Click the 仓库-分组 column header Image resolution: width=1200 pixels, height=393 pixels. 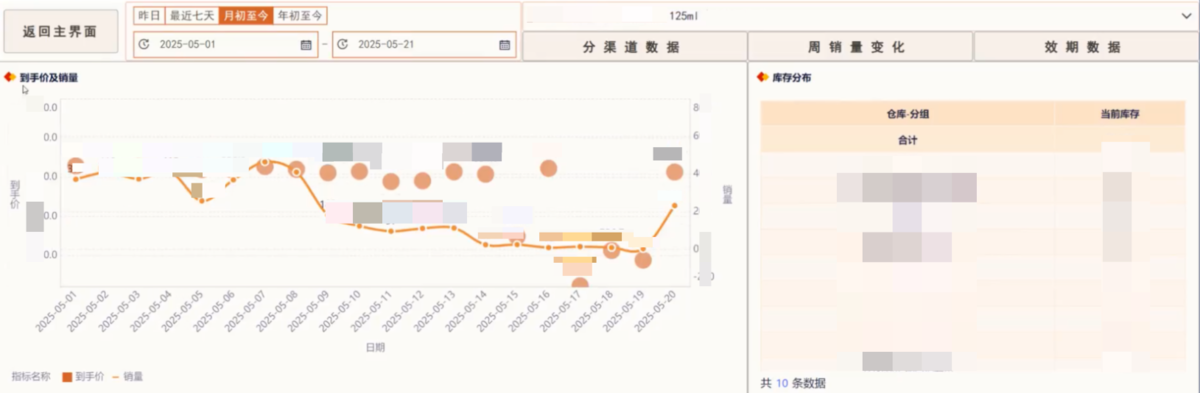click(x=907, y=114)
